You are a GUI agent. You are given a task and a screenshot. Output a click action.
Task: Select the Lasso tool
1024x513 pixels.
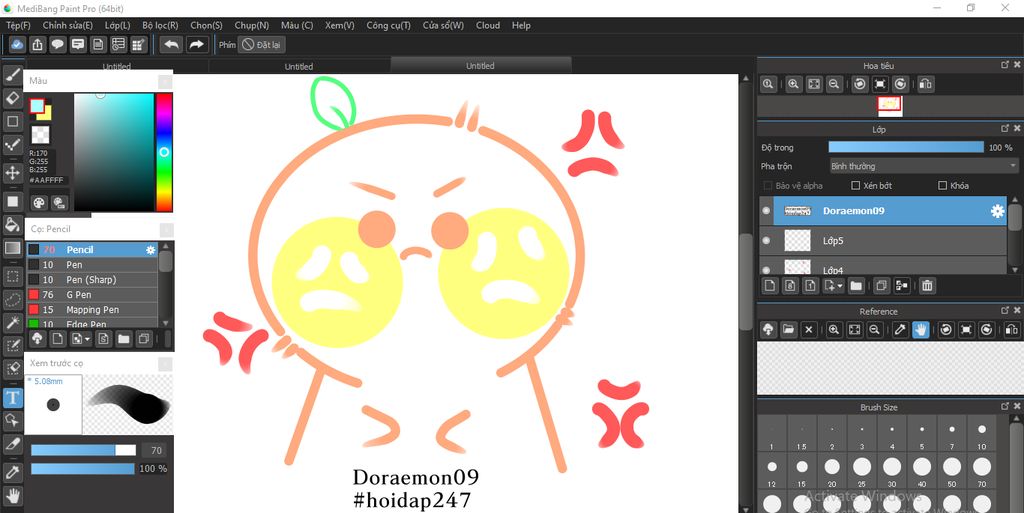pyautogui.click(x=12, y=300)
